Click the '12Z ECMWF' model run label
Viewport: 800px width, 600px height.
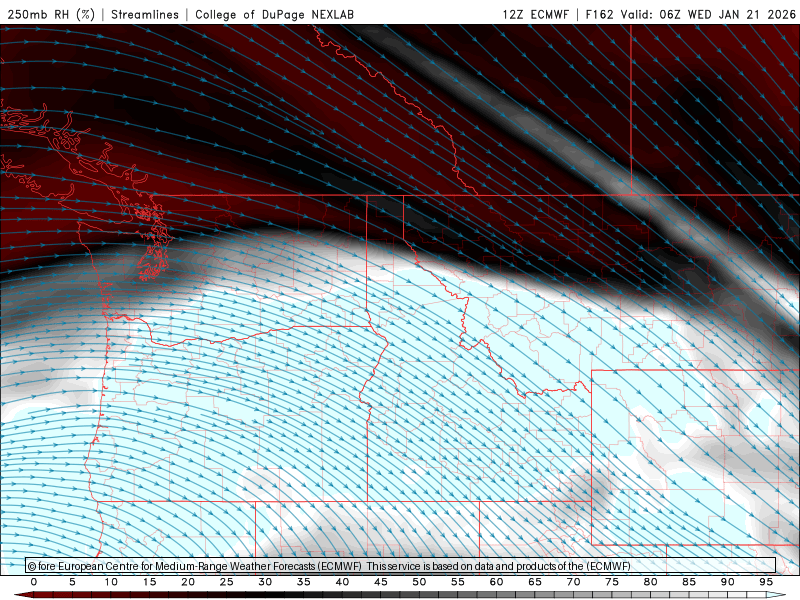(x=536, y=14)
